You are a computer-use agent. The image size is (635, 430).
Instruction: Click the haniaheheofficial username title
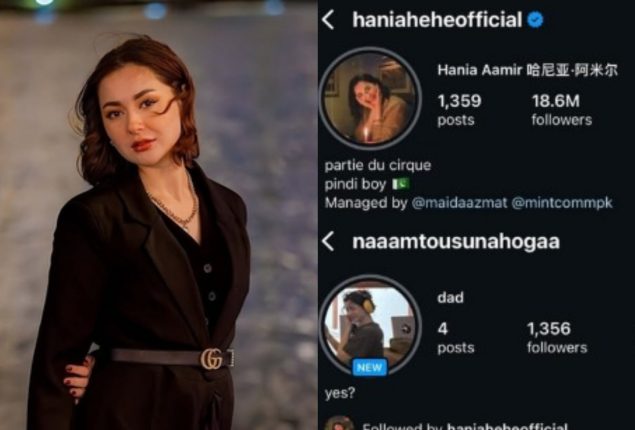(x=437, y=20)
